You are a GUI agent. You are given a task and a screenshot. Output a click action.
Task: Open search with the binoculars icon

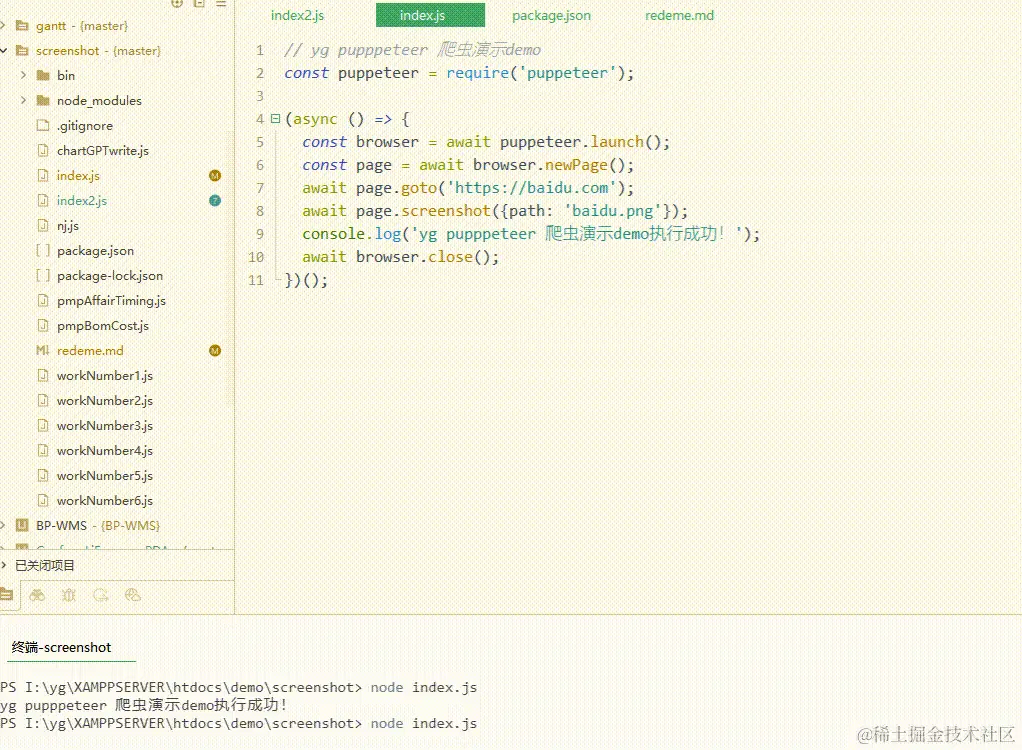coord(37,595)
